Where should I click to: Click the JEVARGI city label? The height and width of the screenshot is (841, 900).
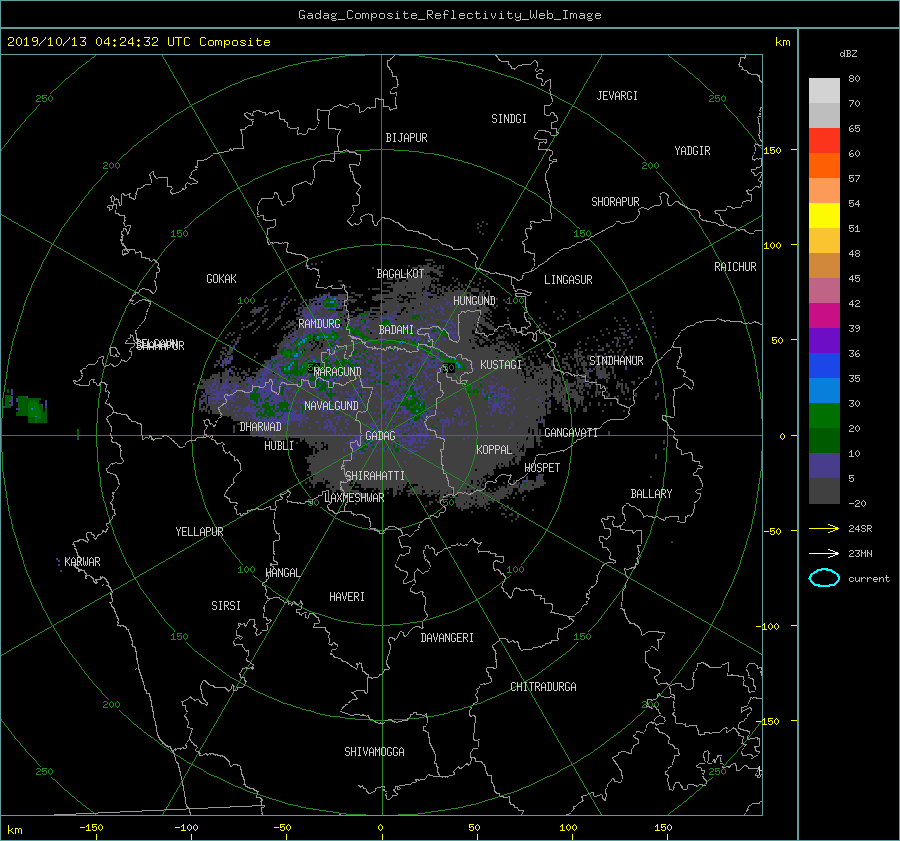617,96
